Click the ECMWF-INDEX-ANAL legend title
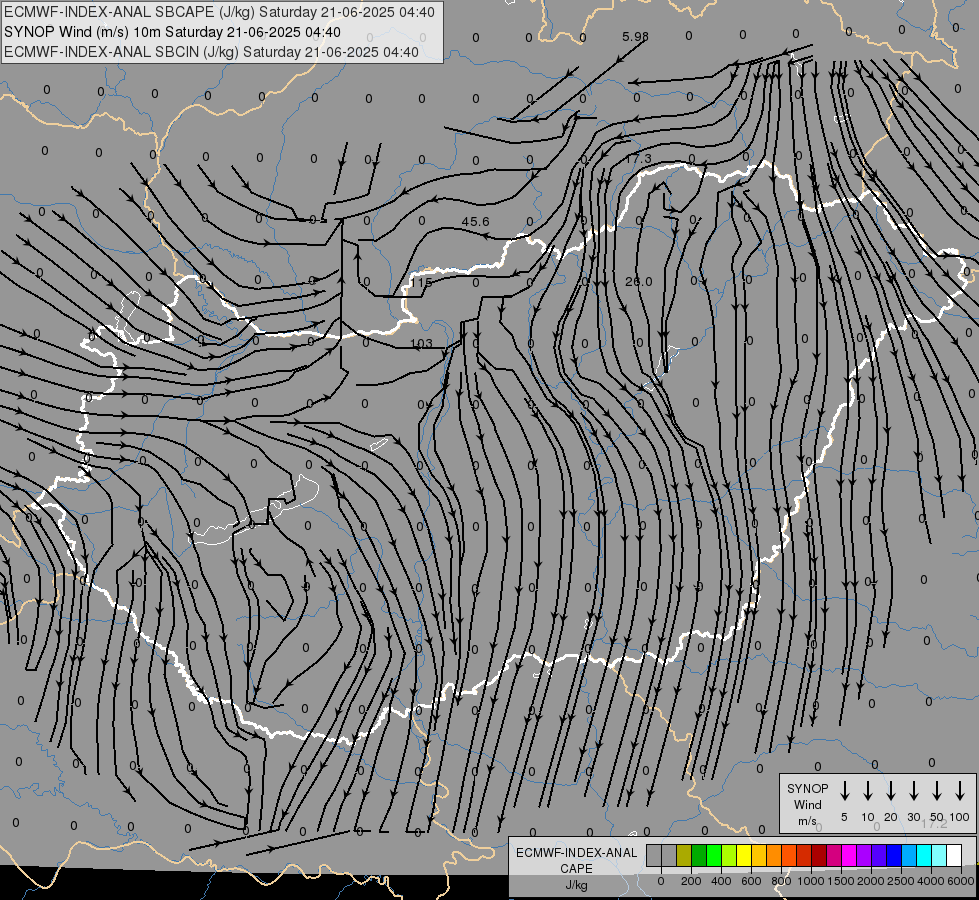 [x=576, y=853]
